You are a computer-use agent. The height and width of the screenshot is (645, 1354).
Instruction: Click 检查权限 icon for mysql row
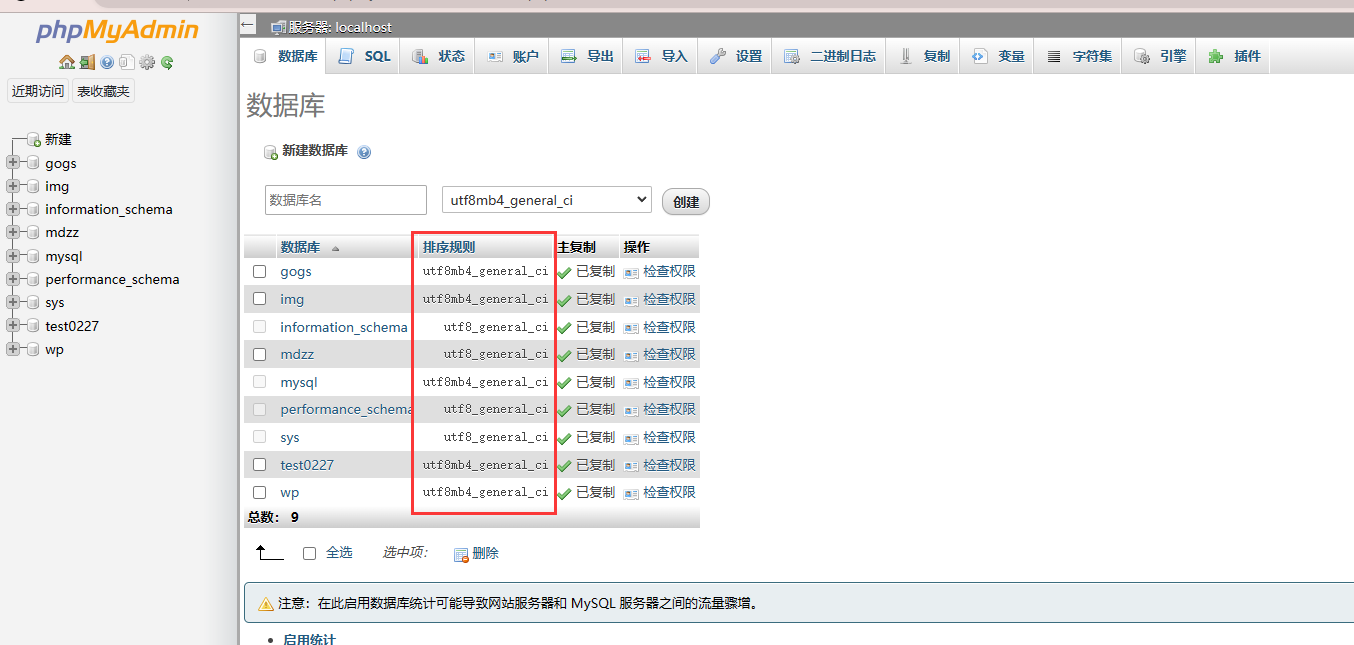(631, 382)
